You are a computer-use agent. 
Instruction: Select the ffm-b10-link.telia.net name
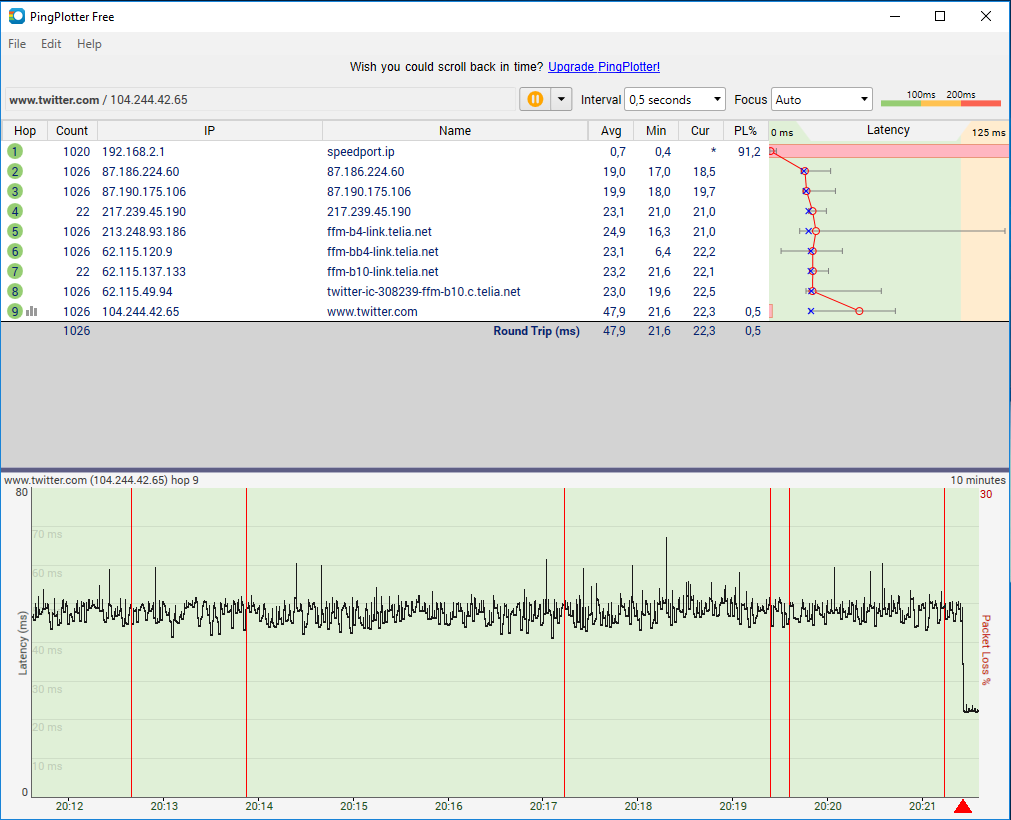pyautogui.click(x=382, y=271)
